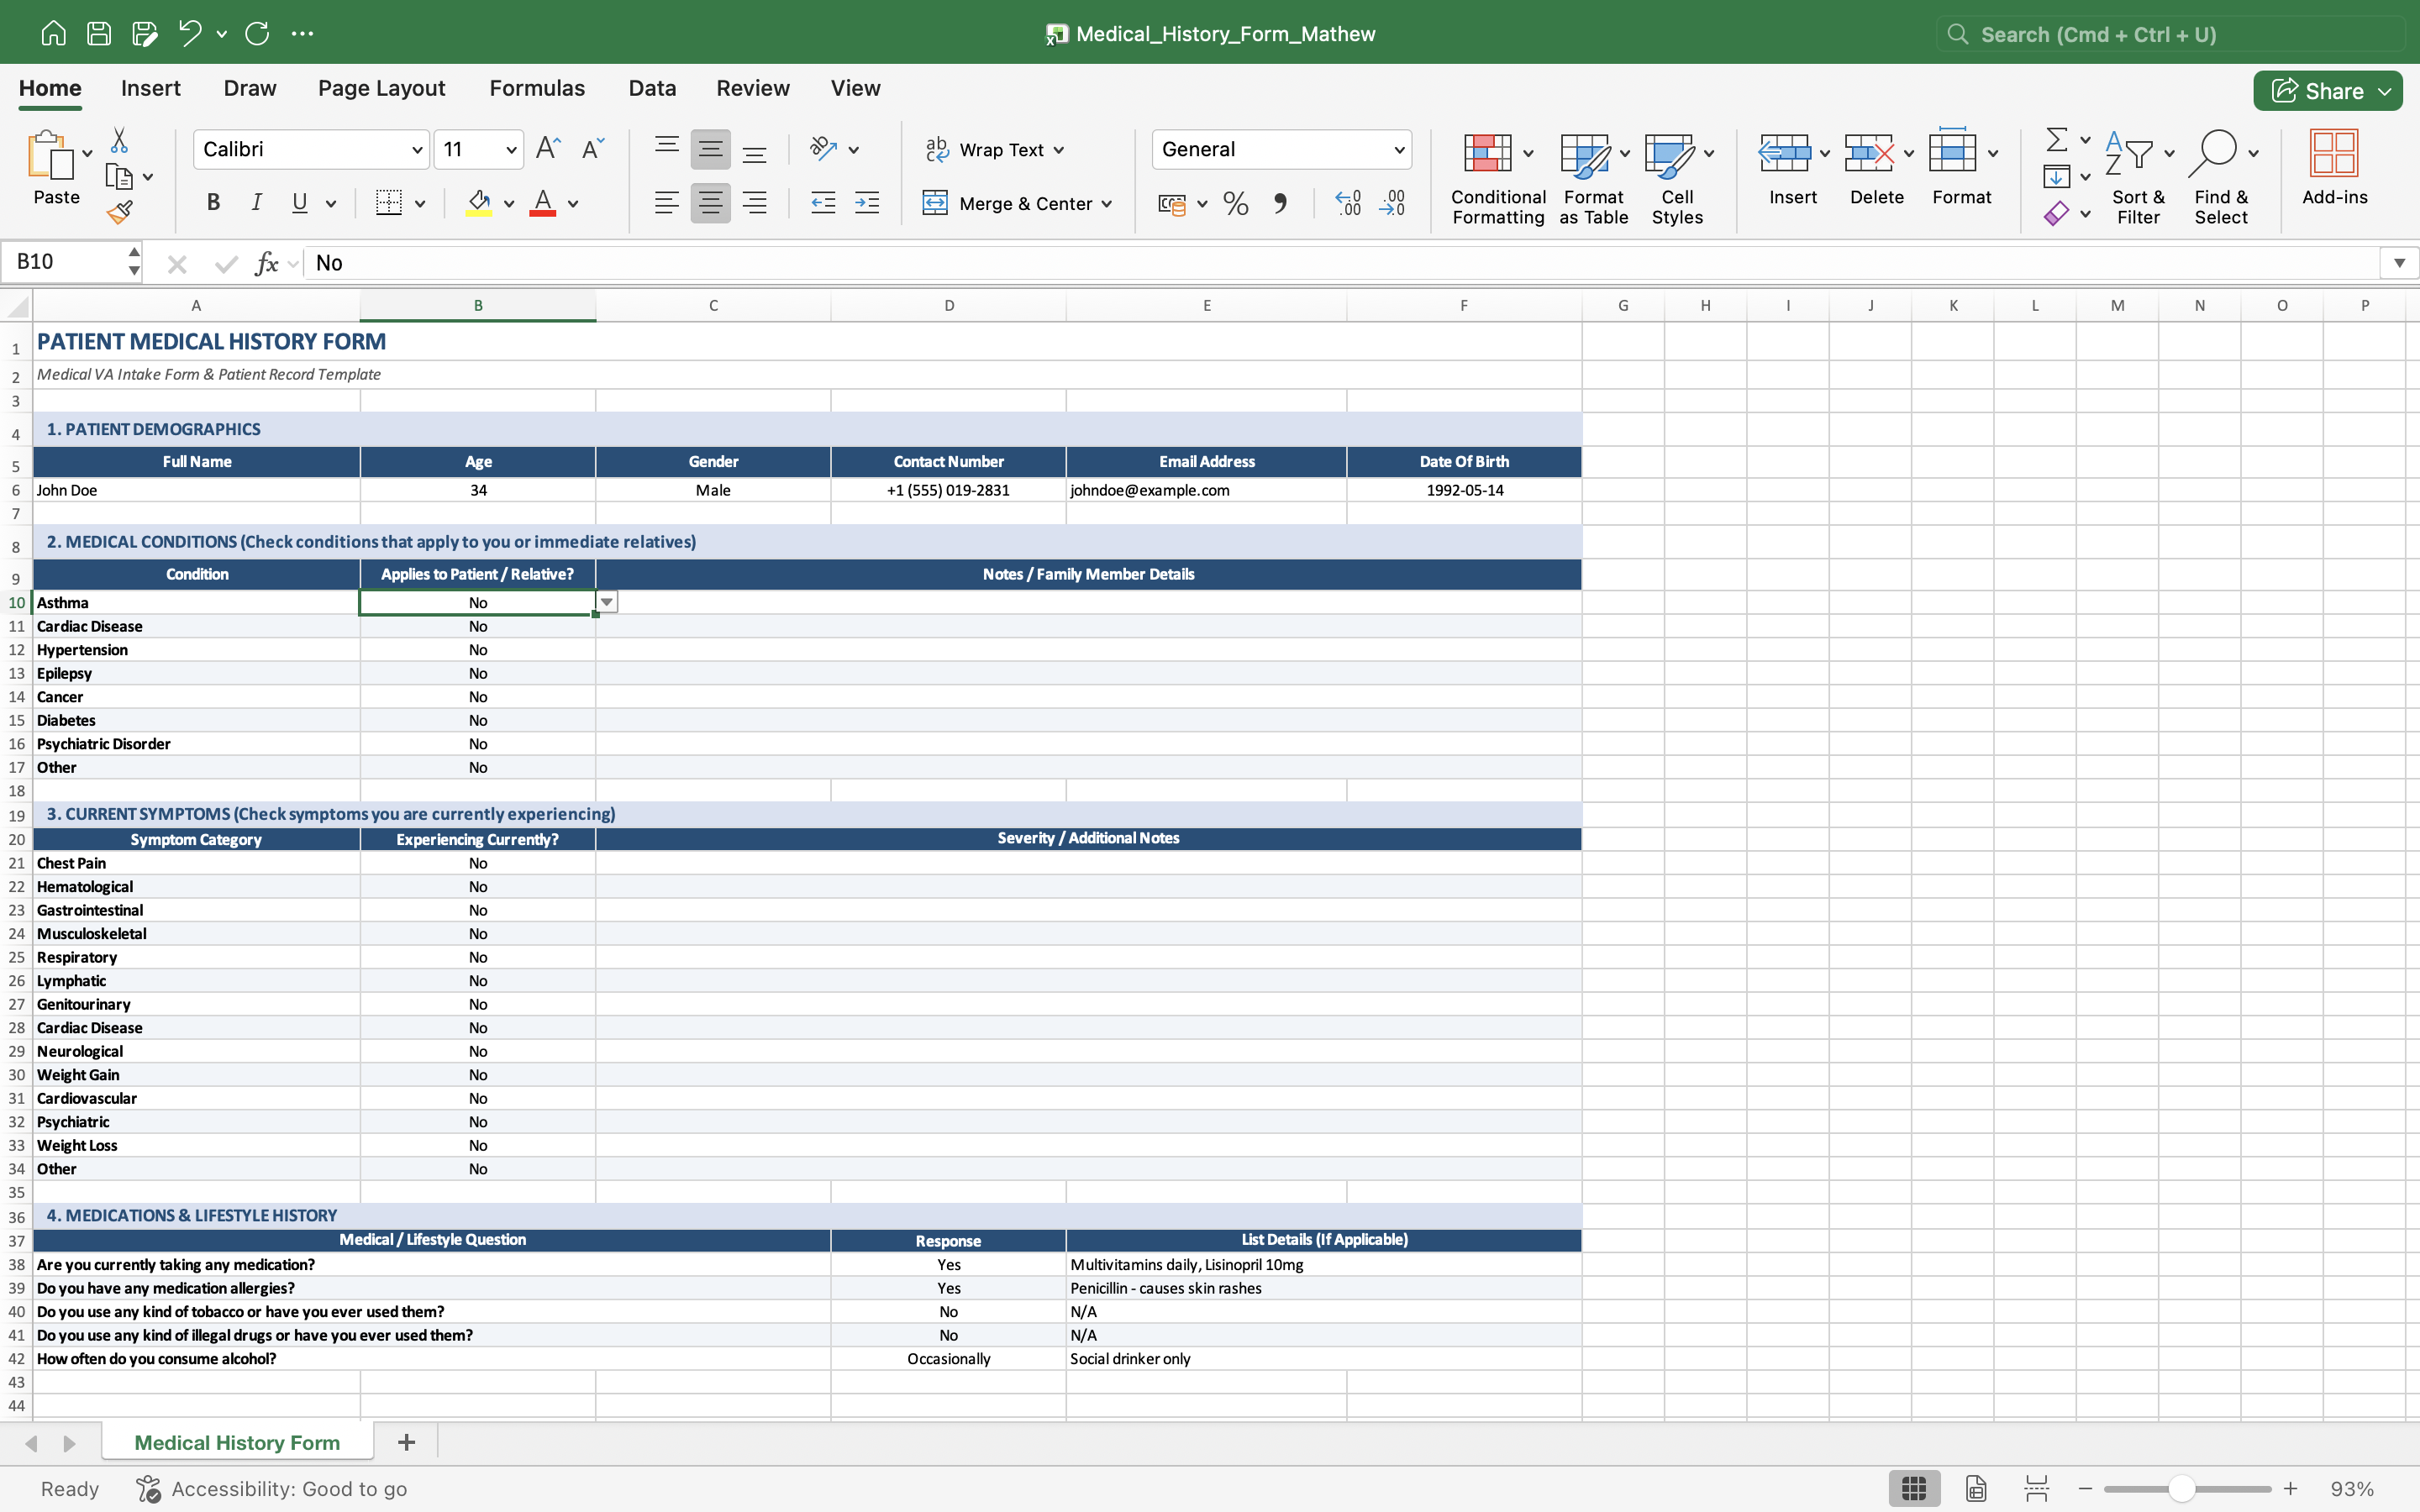This screenshot has width=2420, height=1512.
Task: Expand the Merge & Center options arrow
Action: [x=1107, y=204]
